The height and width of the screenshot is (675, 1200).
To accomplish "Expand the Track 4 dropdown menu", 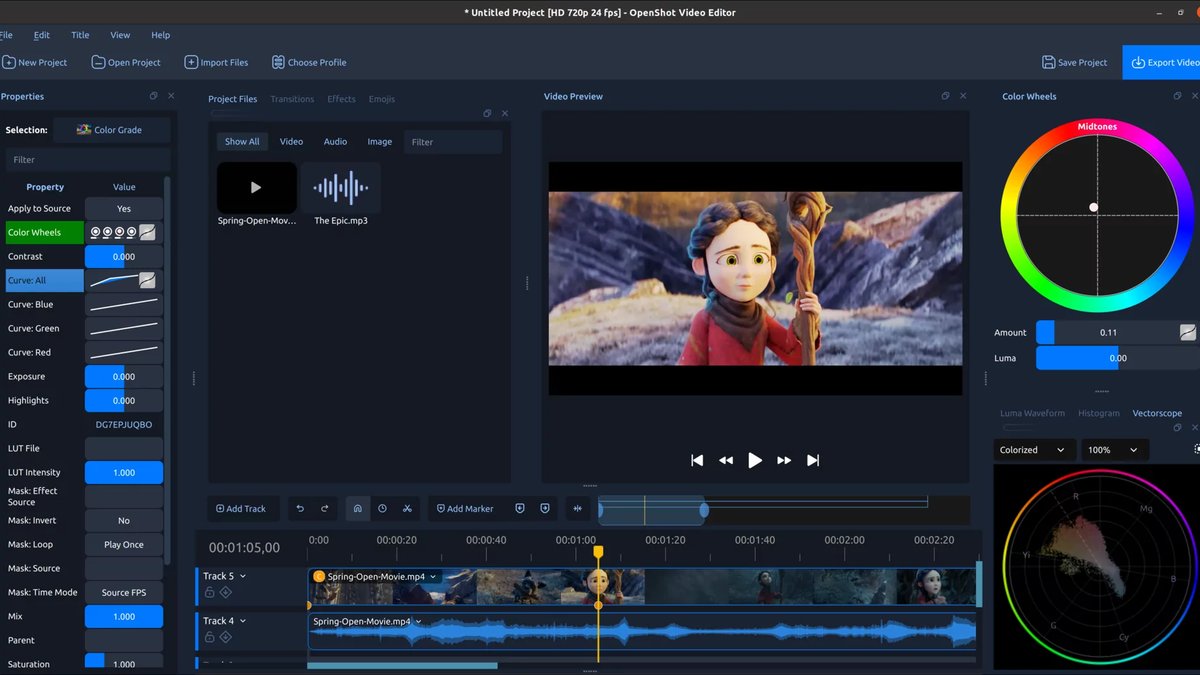I will (x=243, y=621).
